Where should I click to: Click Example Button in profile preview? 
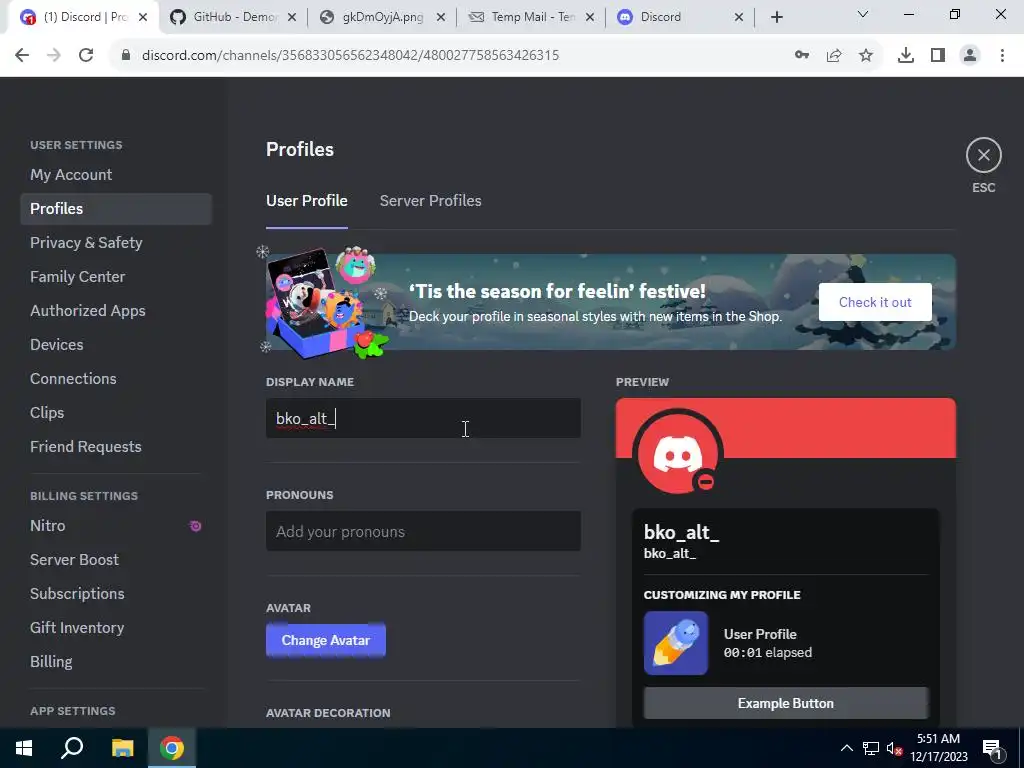coord(786,703)
